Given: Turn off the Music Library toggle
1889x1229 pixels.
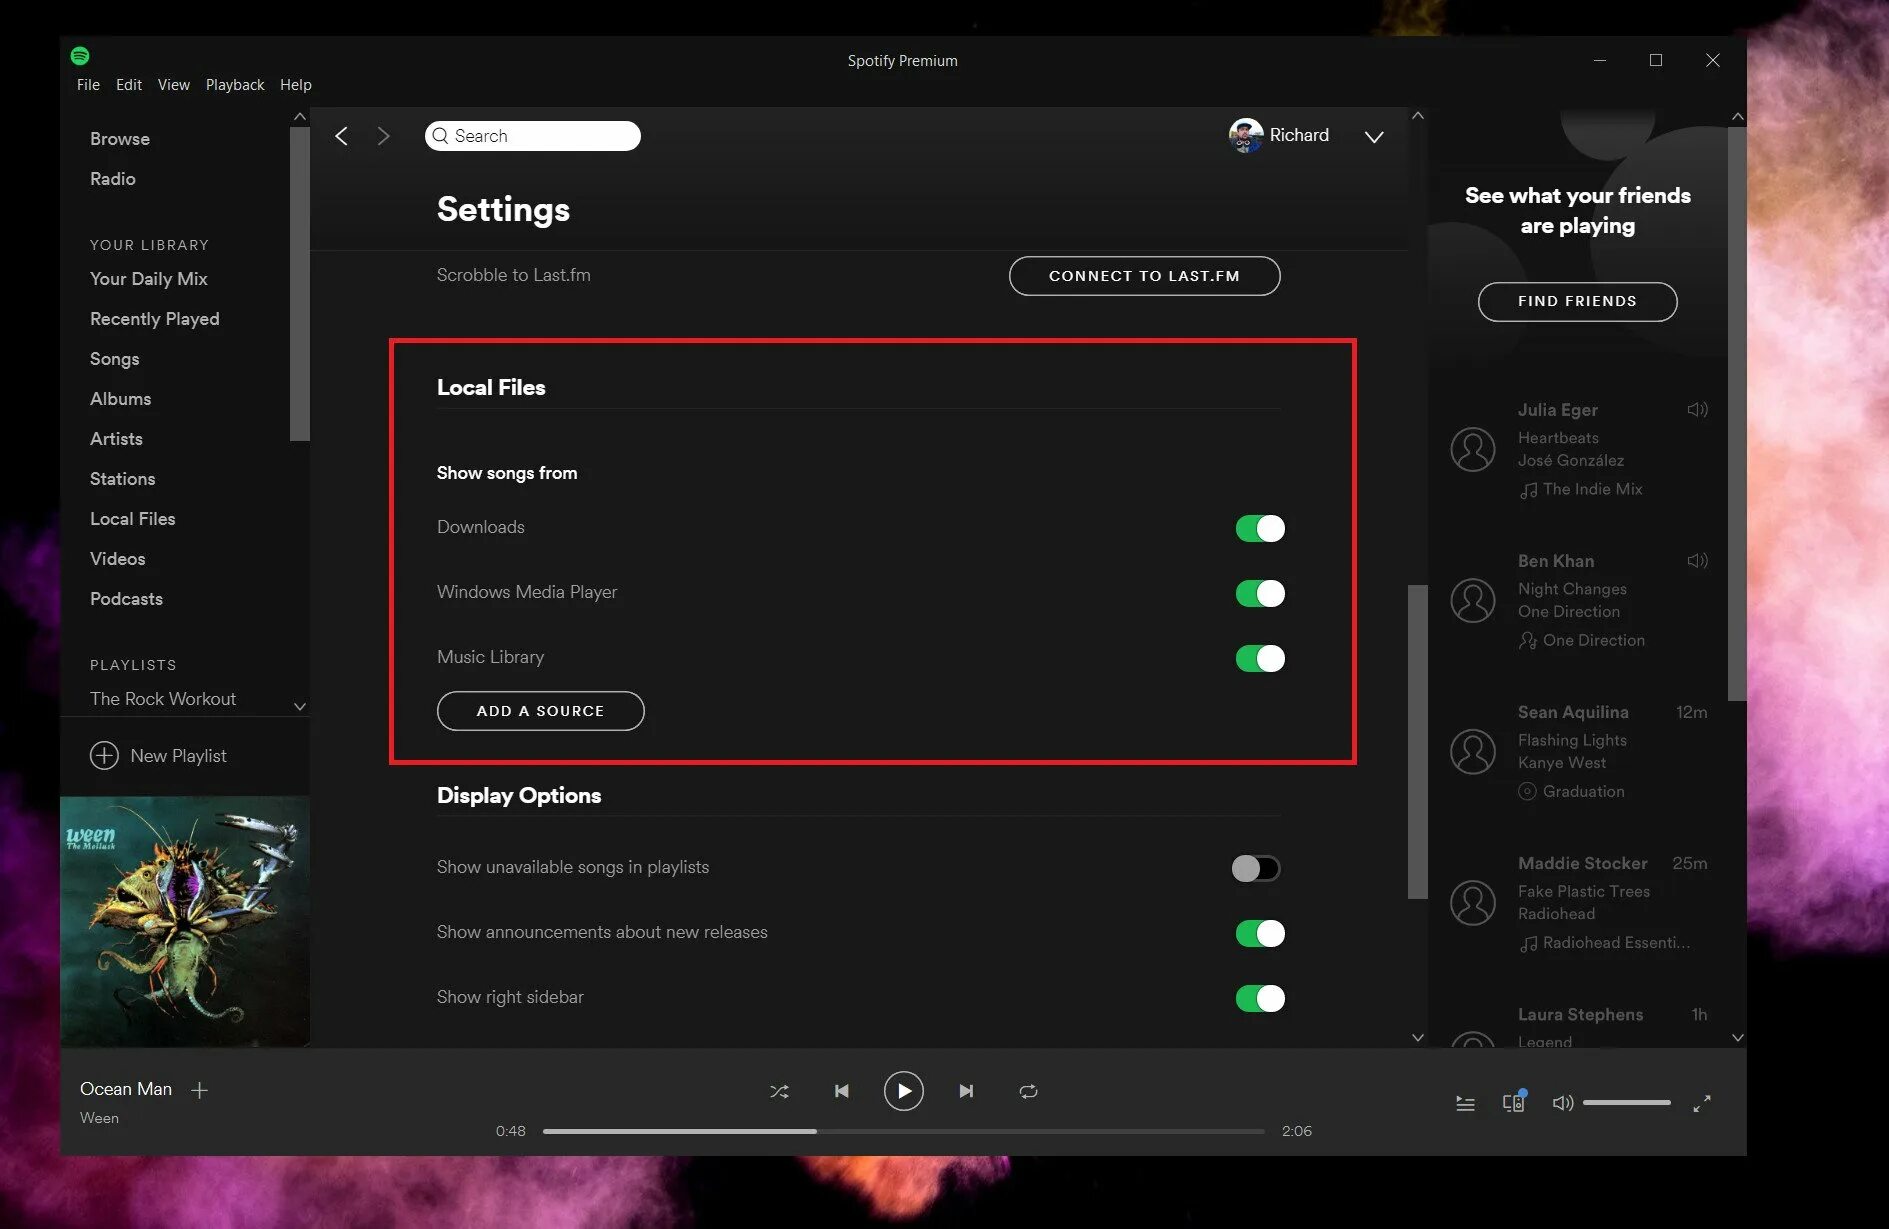Looking at the screenshot, I should coord(1260,658).
